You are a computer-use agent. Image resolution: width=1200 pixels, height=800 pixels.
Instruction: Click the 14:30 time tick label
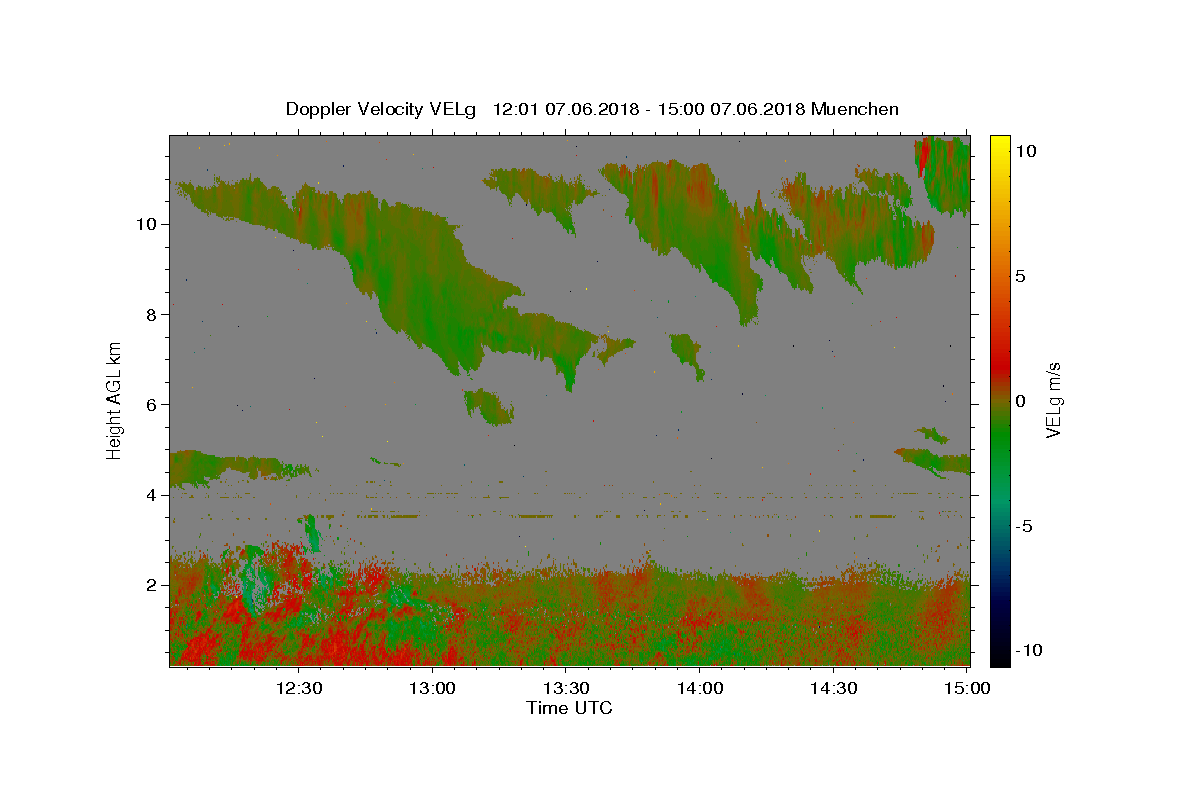coord(834,688)
